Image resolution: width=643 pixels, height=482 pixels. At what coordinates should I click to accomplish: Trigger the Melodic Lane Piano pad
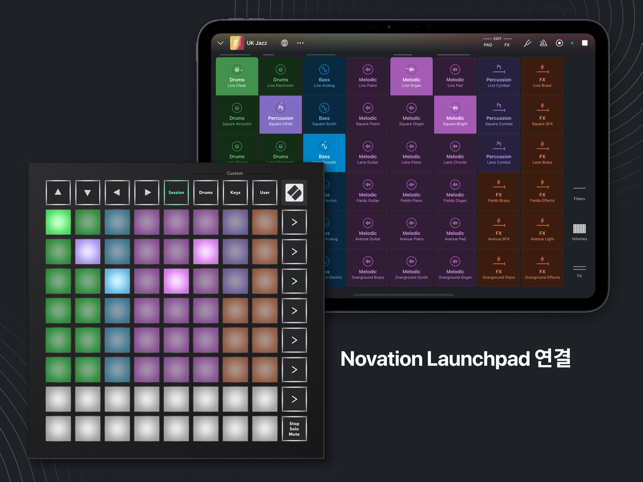[x=411, y=153]
